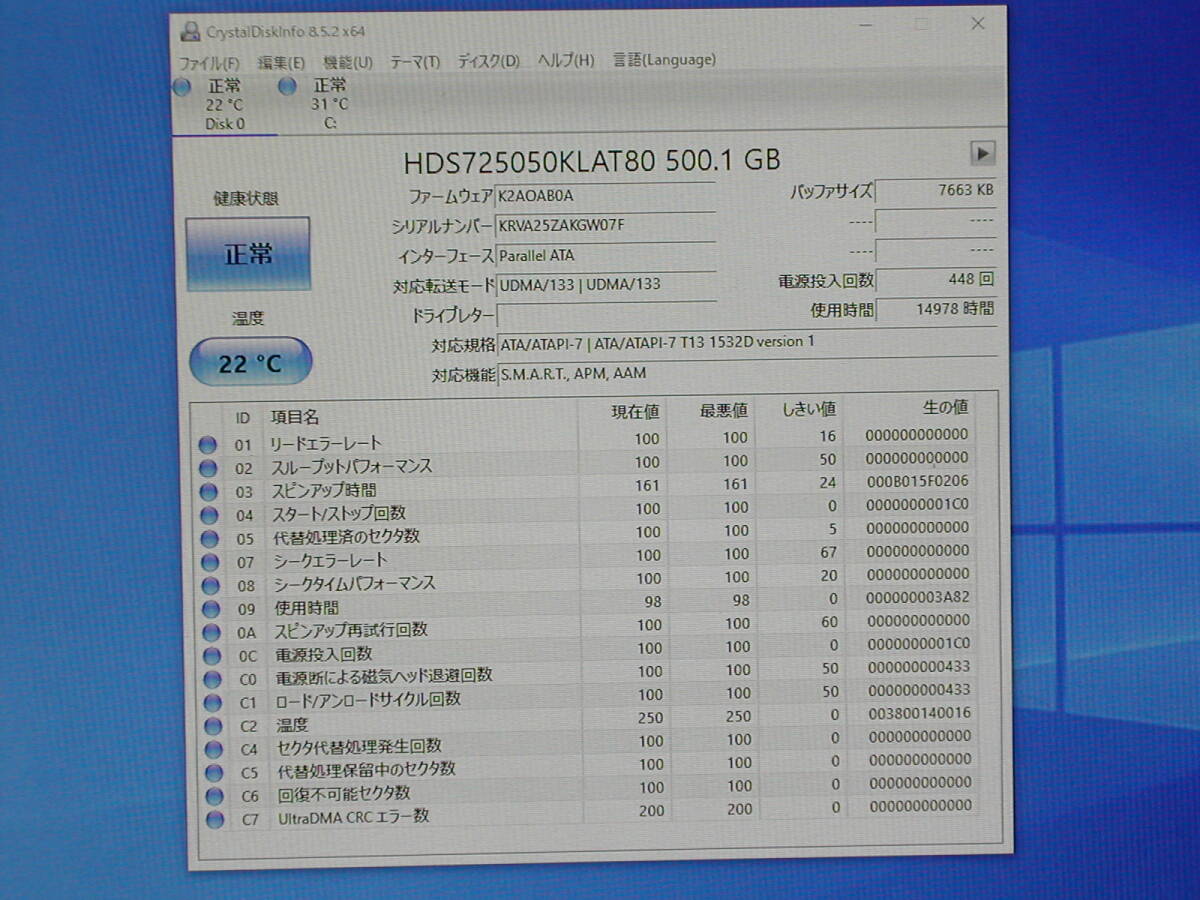The image size is (1200, 900).
Task: Click the スピンアップ時間 row label
Action: (x=324, y=491)
